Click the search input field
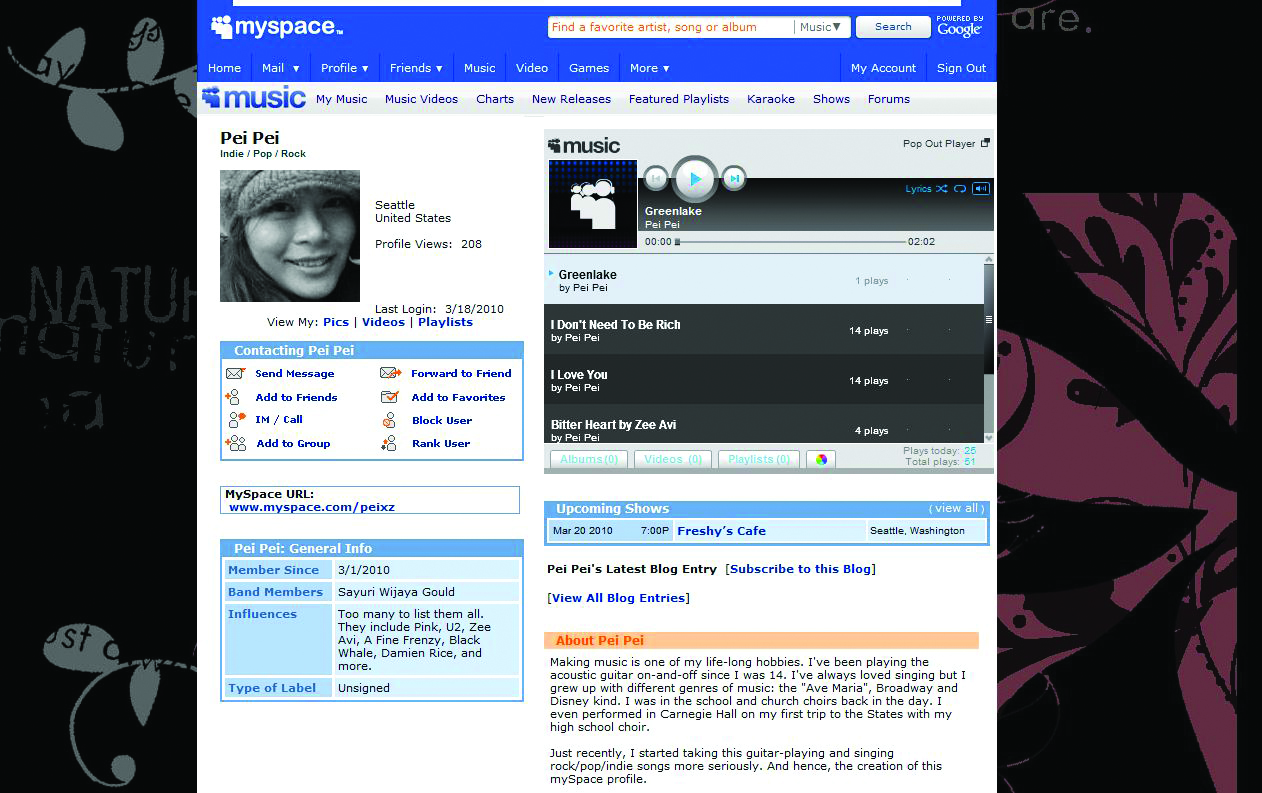 (671, 27)
